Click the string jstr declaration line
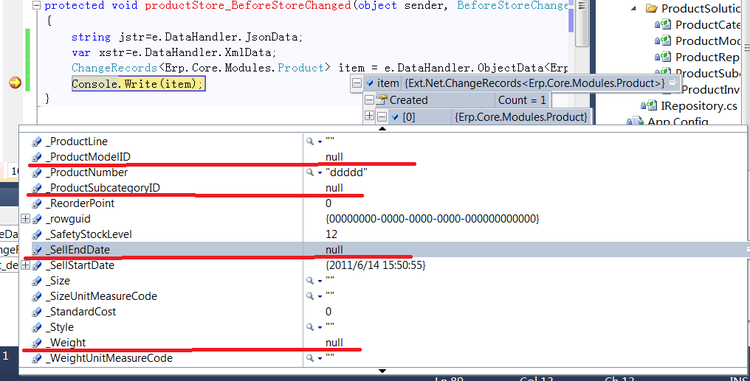Image resolution: width=750 pixels, height=381 pixels. pos(187,37)
